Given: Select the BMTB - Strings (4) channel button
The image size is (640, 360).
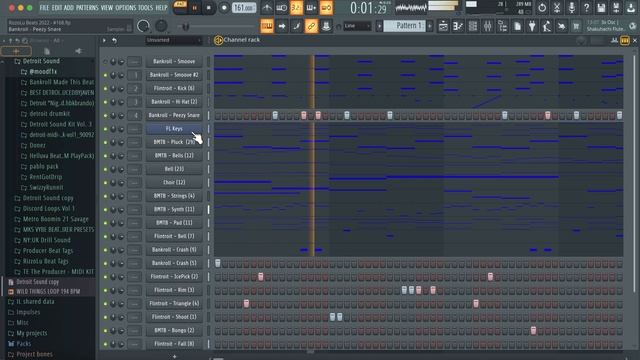Looking at the screenshot, I should point(174,196).
